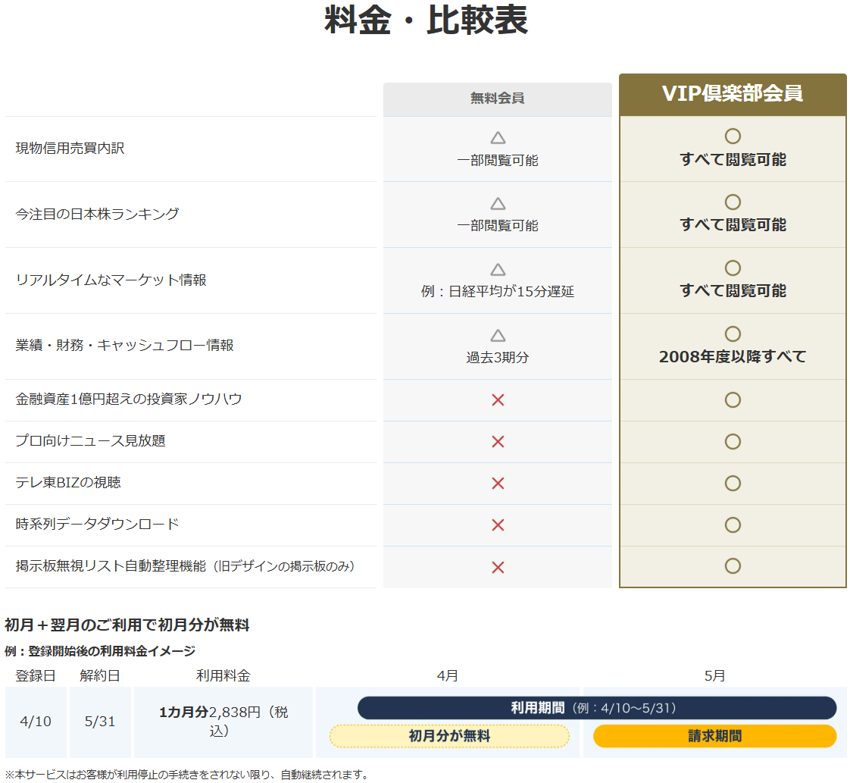Click the 初月分が無料 pill
This screenshot has height=783, width=850.
[x=449, y=736]
